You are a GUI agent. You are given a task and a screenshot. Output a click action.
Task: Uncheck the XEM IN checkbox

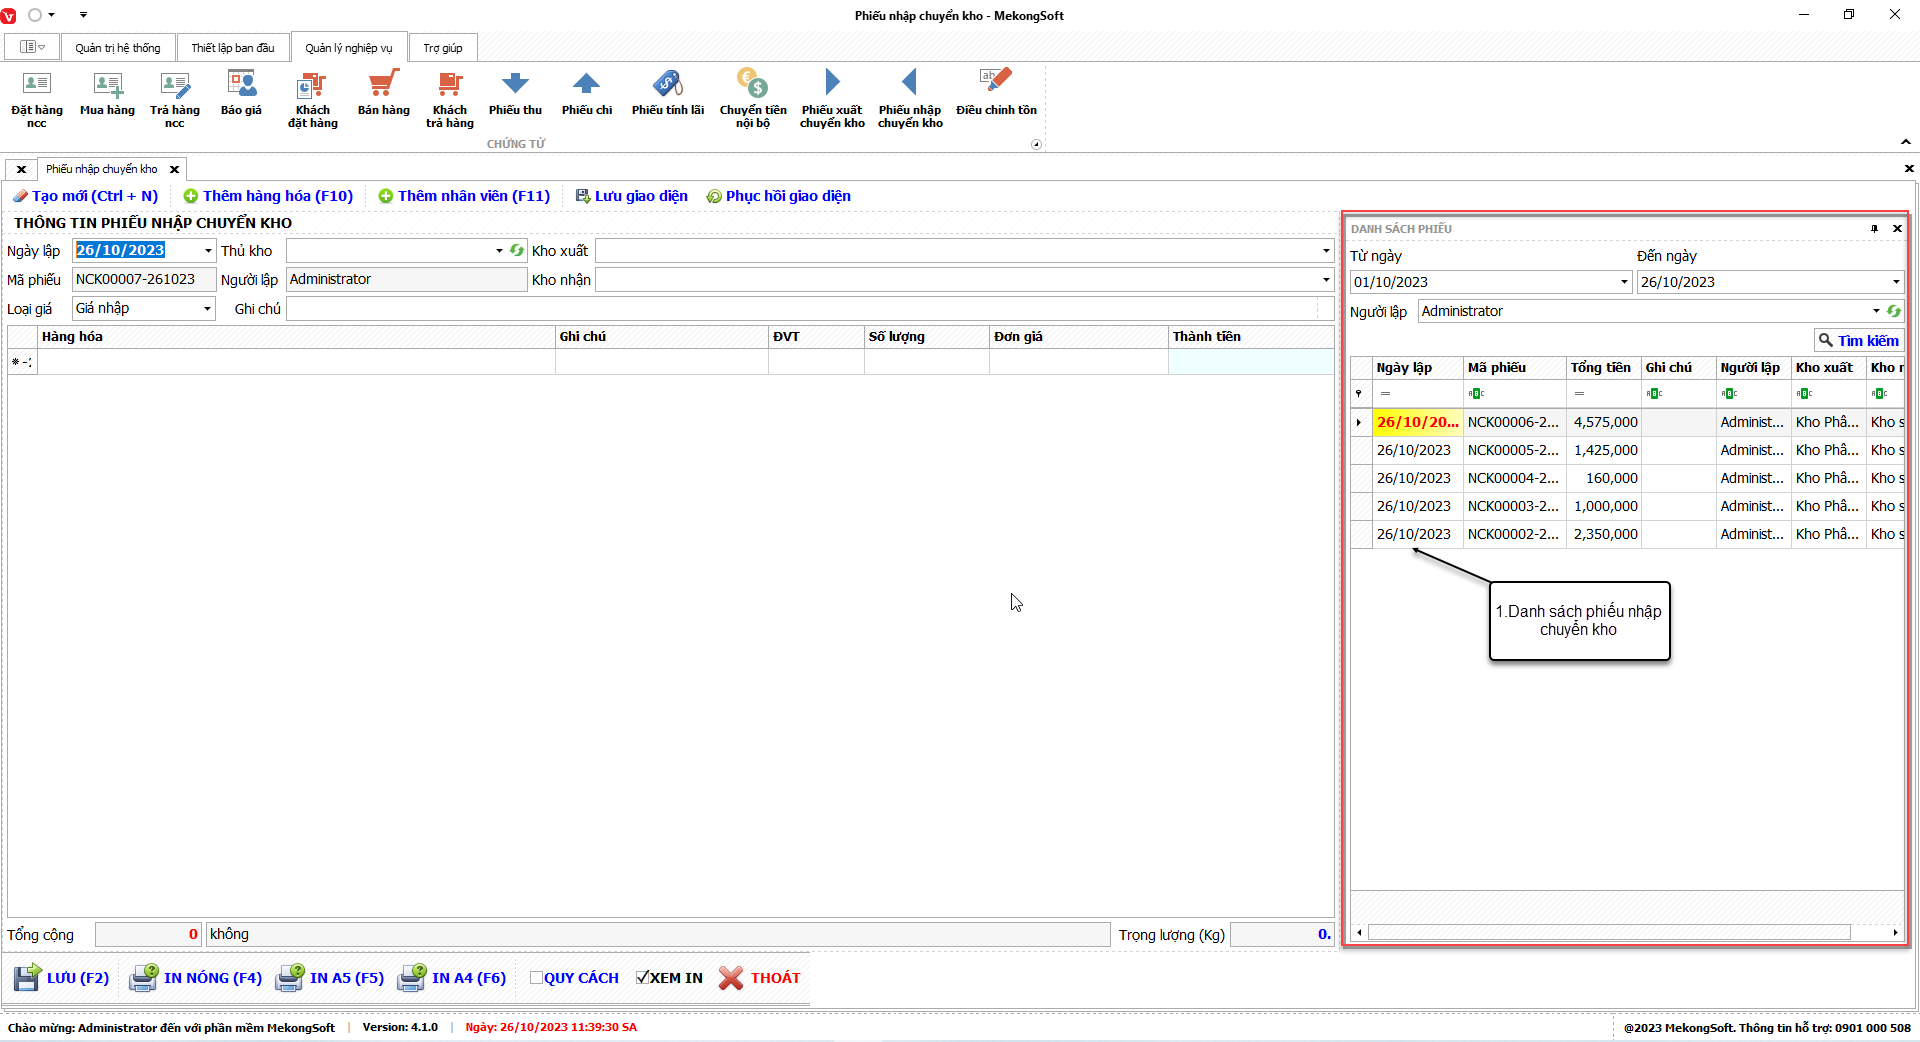click(x=642, y=978)
